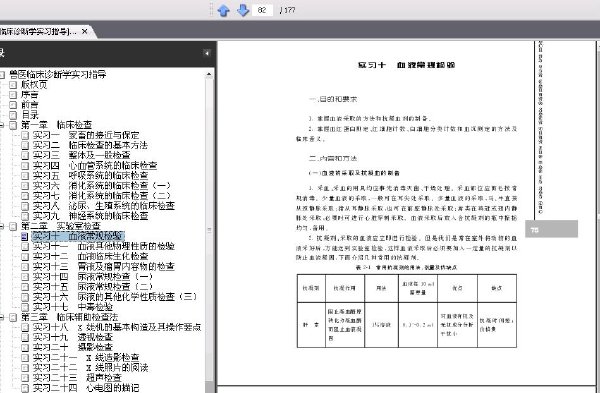Click the page heading 实习十 血液常规检验
The image size is (600, 393).
pyautogui.click(x=406, y=65)
